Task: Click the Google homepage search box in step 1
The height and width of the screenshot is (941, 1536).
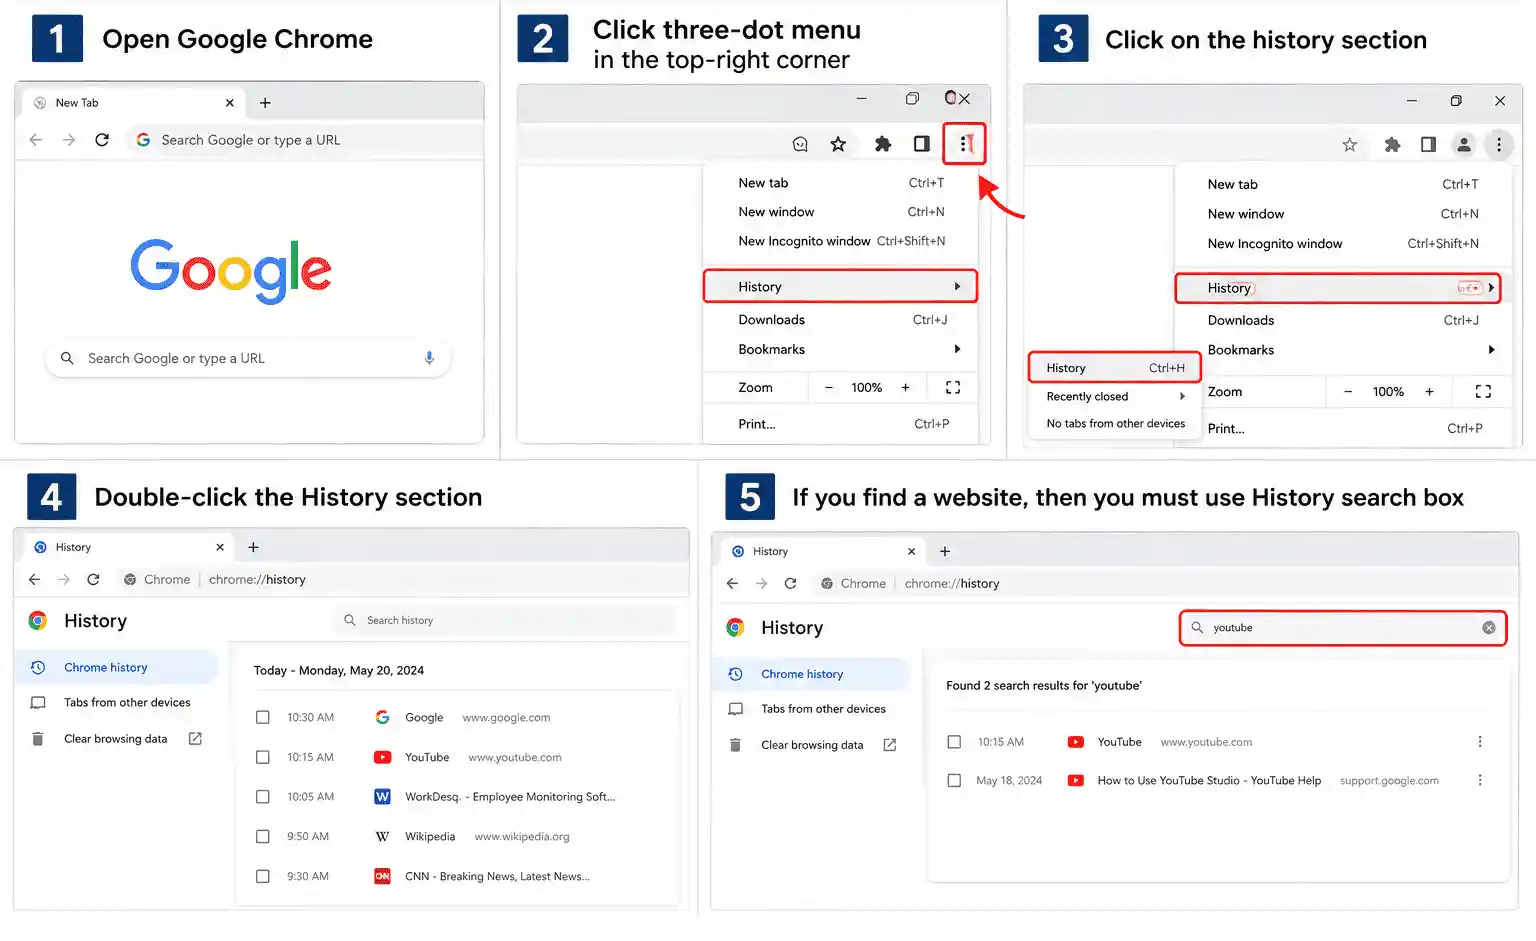Action: 248,358
